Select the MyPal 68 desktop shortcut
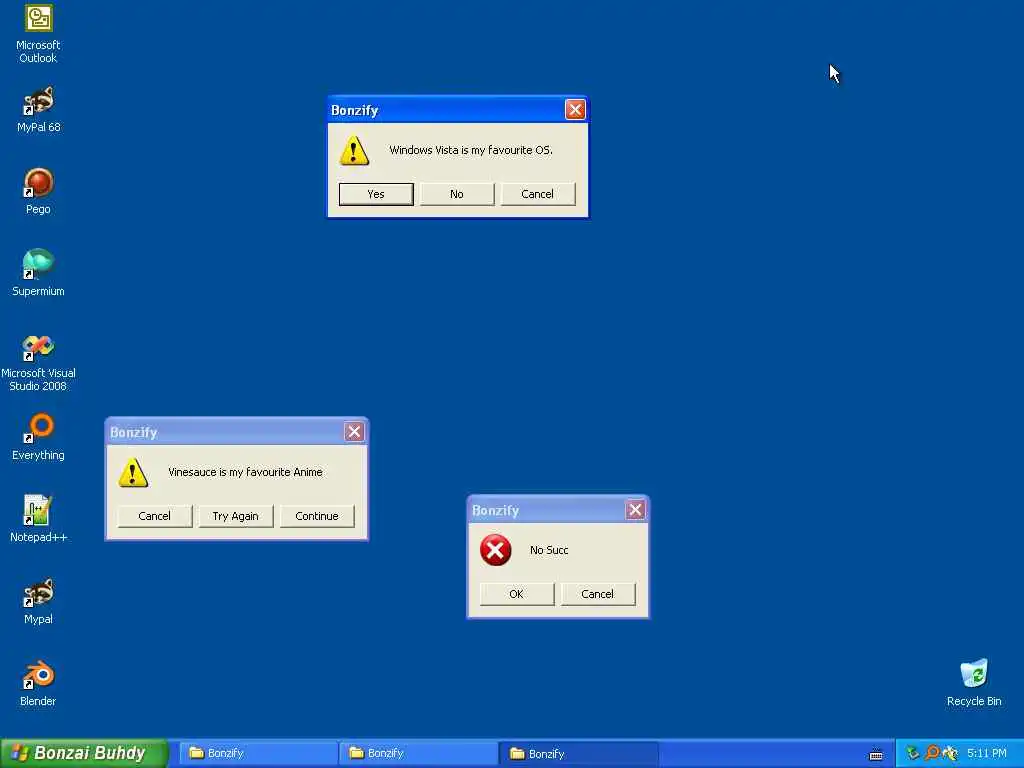1024x768 pixels. point(38,110)
